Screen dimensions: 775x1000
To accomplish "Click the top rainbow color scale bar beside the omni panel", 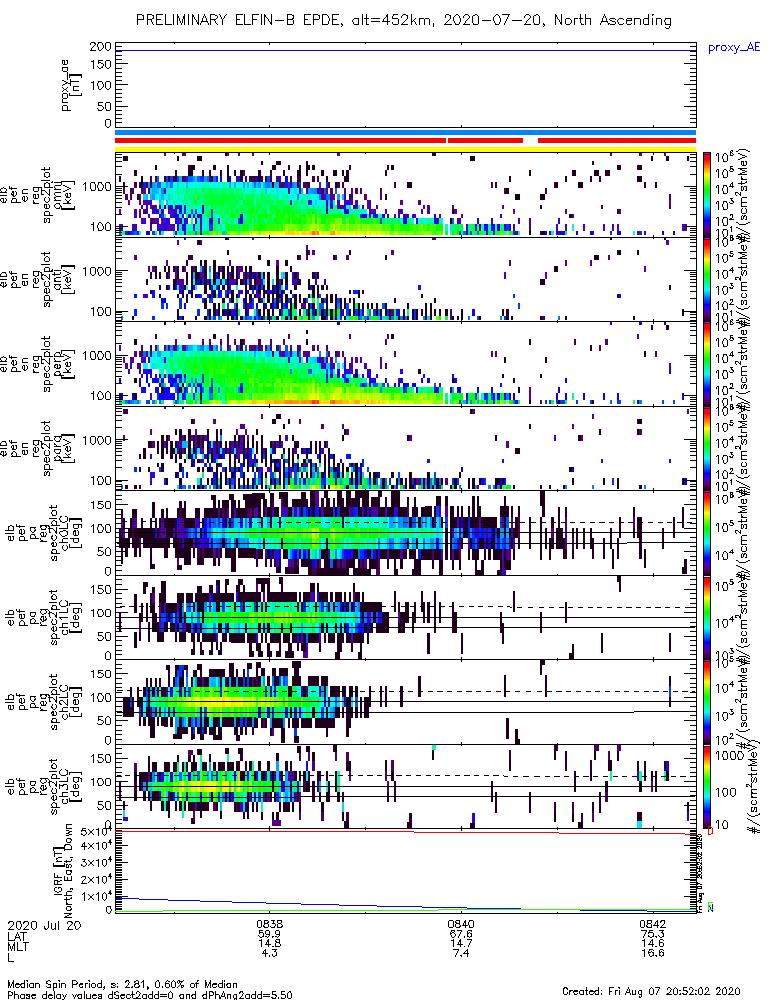I will point(706,195).
